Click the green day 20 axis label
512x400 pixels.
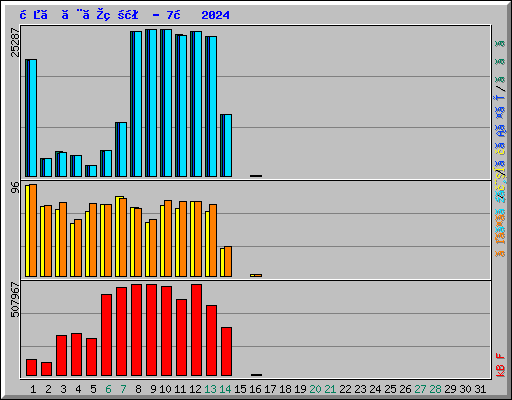315,389
